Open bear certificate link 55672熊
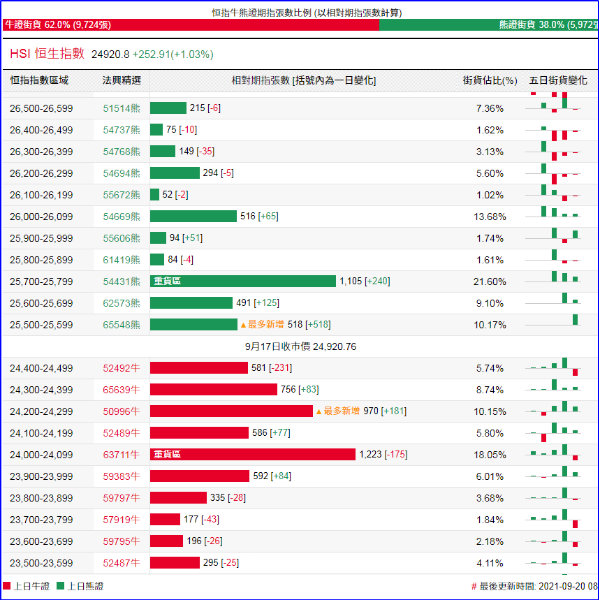This screenshot has width=599, height=600. (121, 195)
